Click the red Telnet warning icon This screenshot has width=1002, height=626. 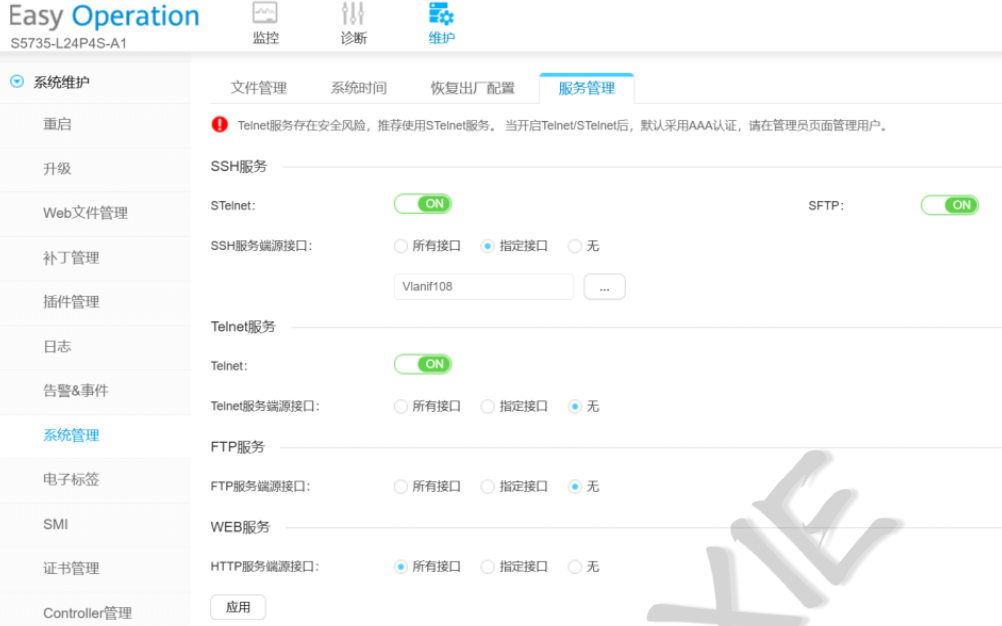(x=220, y=125)
